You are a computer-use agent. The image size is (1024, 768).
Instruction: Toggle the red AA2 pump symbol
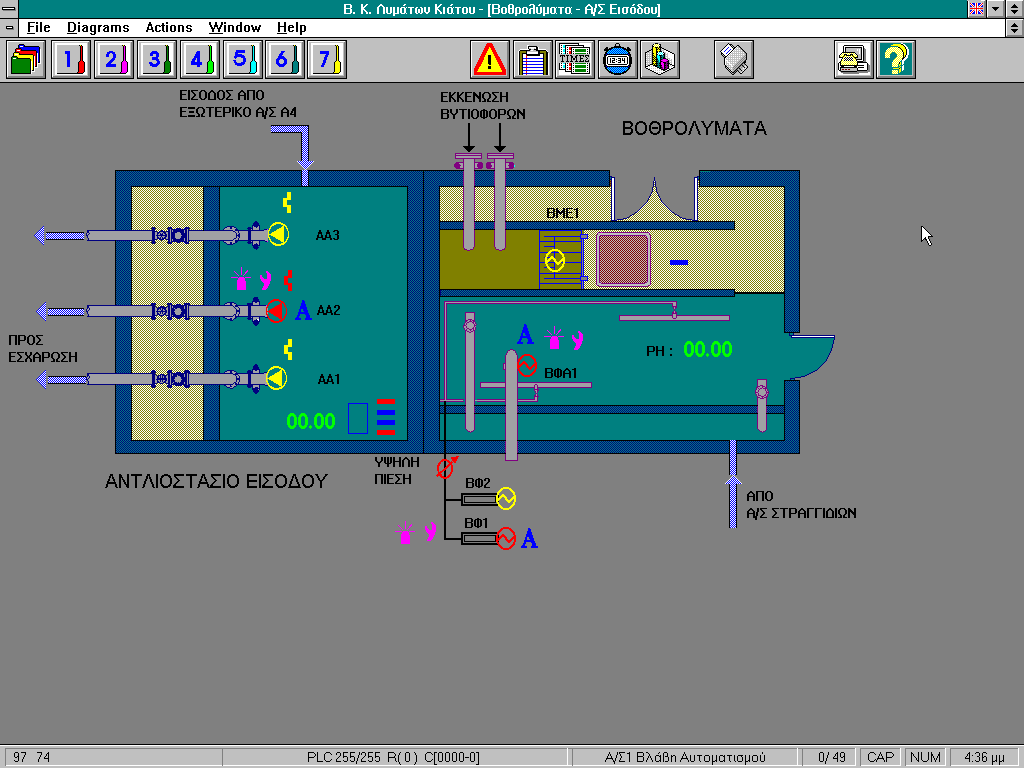click(x=276, y=311)
